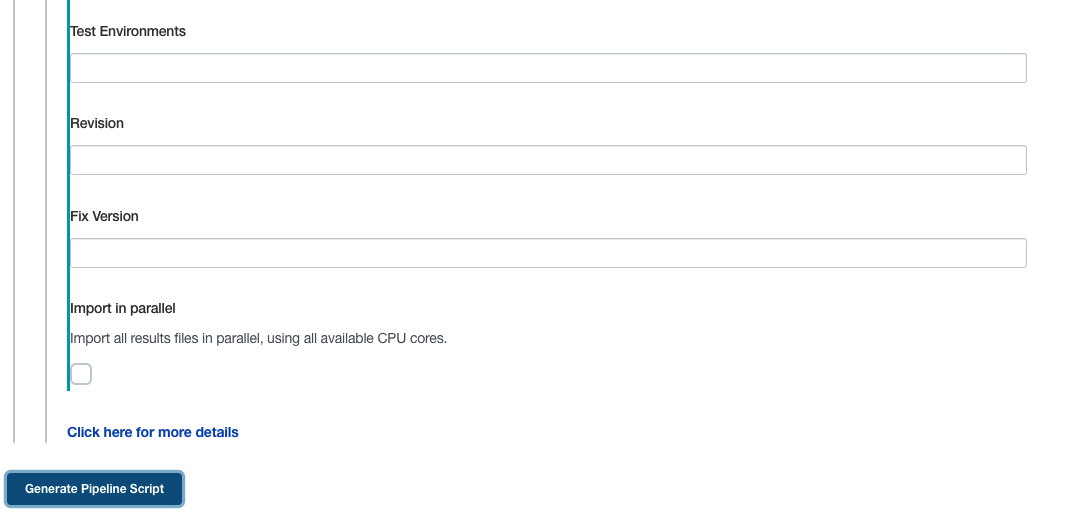1069x515 pixels.
Task: Focus the Fix Version text field
Action: pyautogui.click(x=548, y=253)
